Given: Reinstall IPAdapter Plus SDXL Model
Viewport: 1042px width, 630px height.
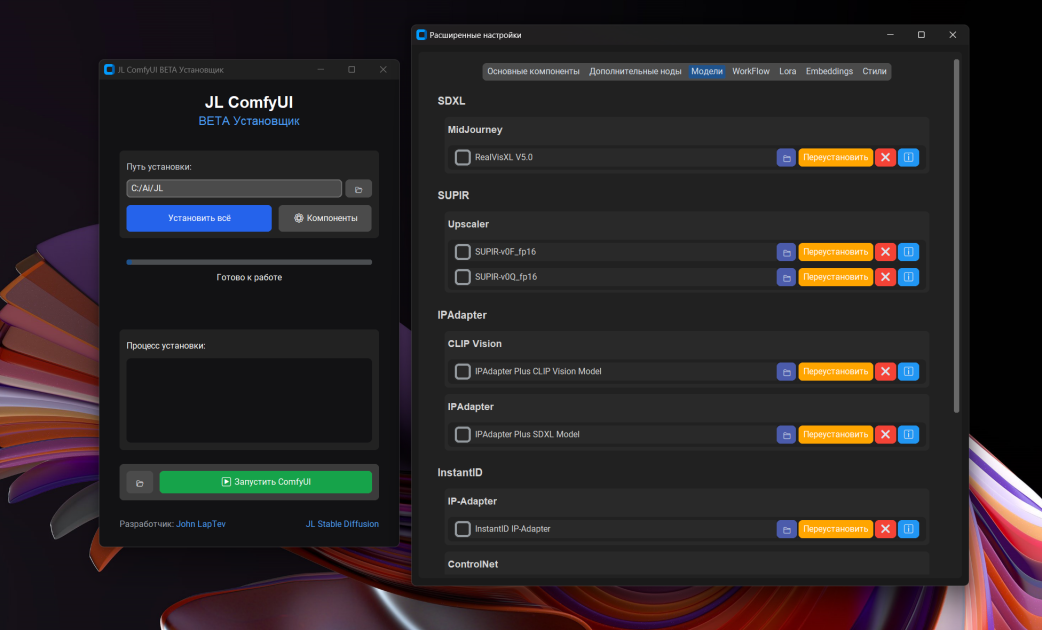Looking at the screenshot, I should click(x=835, y=435).
